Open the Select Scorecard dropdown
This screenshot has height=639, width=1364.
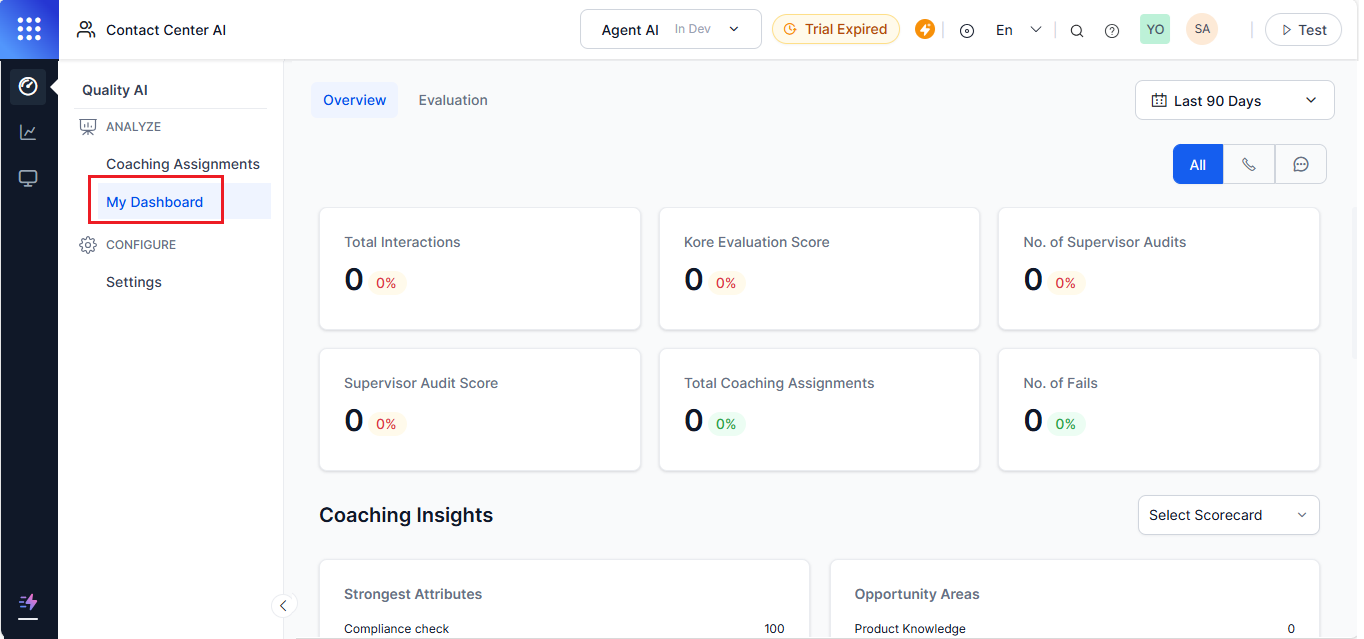1229,515
